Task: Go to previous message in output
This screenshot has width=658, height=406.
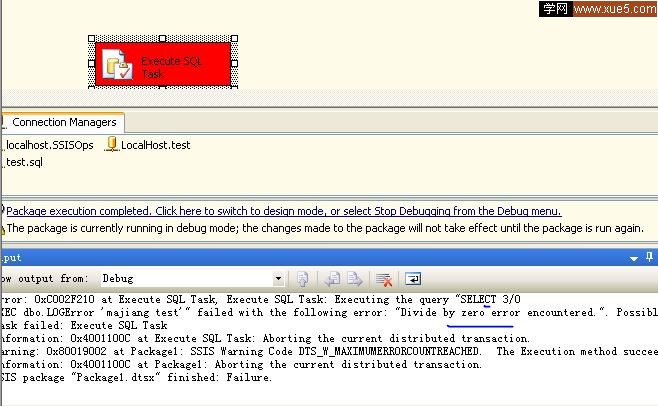Action: 332,278
